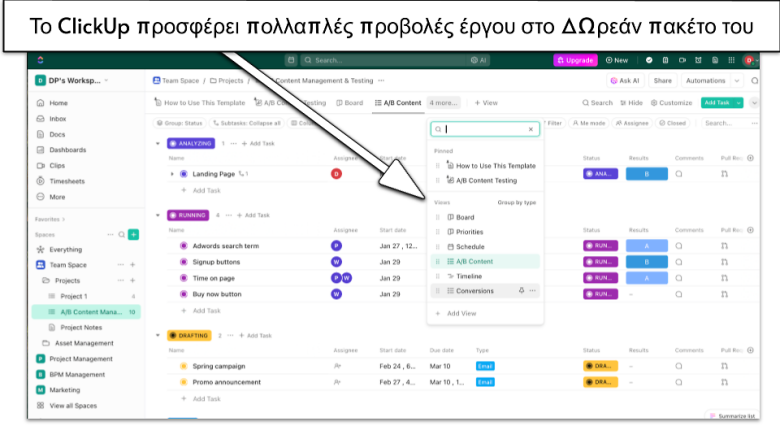This screenshot has width=780, height=439.
Task: Click the RUN status badge on Adwords search term
Action: coord(600,246)
